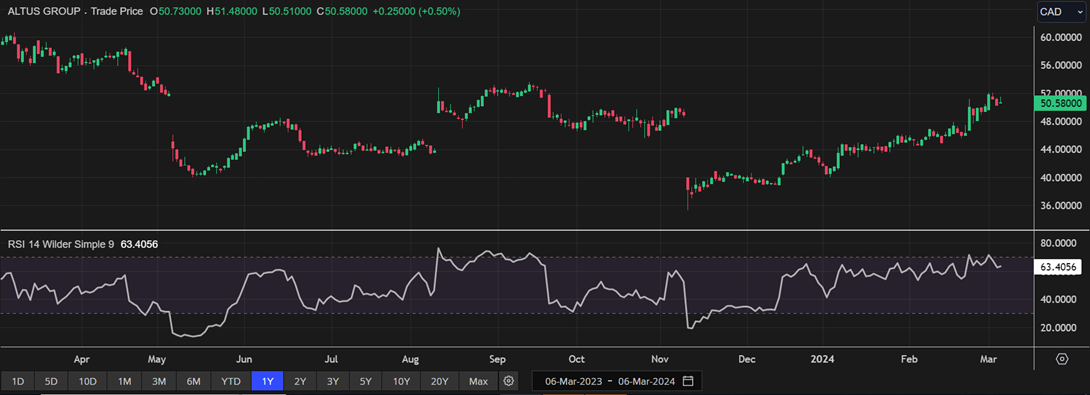Image resolution: width=1090 pixels, height=395 pixels.
Task: Select the 10Y time range
Action: (401, 381)
